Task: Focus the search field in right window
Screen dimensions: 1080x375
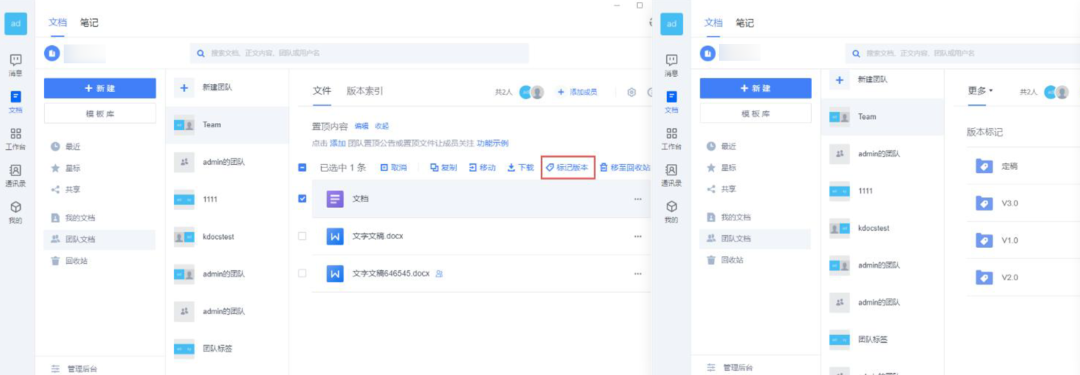Action: (962, 53)
